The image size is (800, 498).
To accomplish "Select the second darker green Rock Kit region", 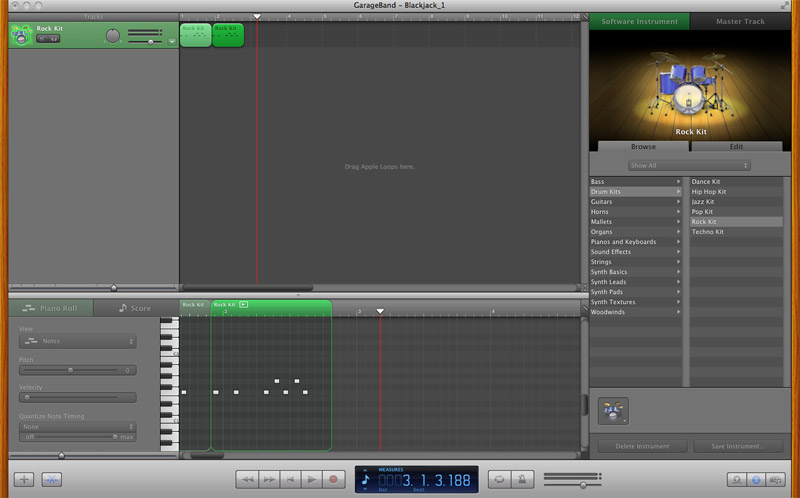I will 228,35.
